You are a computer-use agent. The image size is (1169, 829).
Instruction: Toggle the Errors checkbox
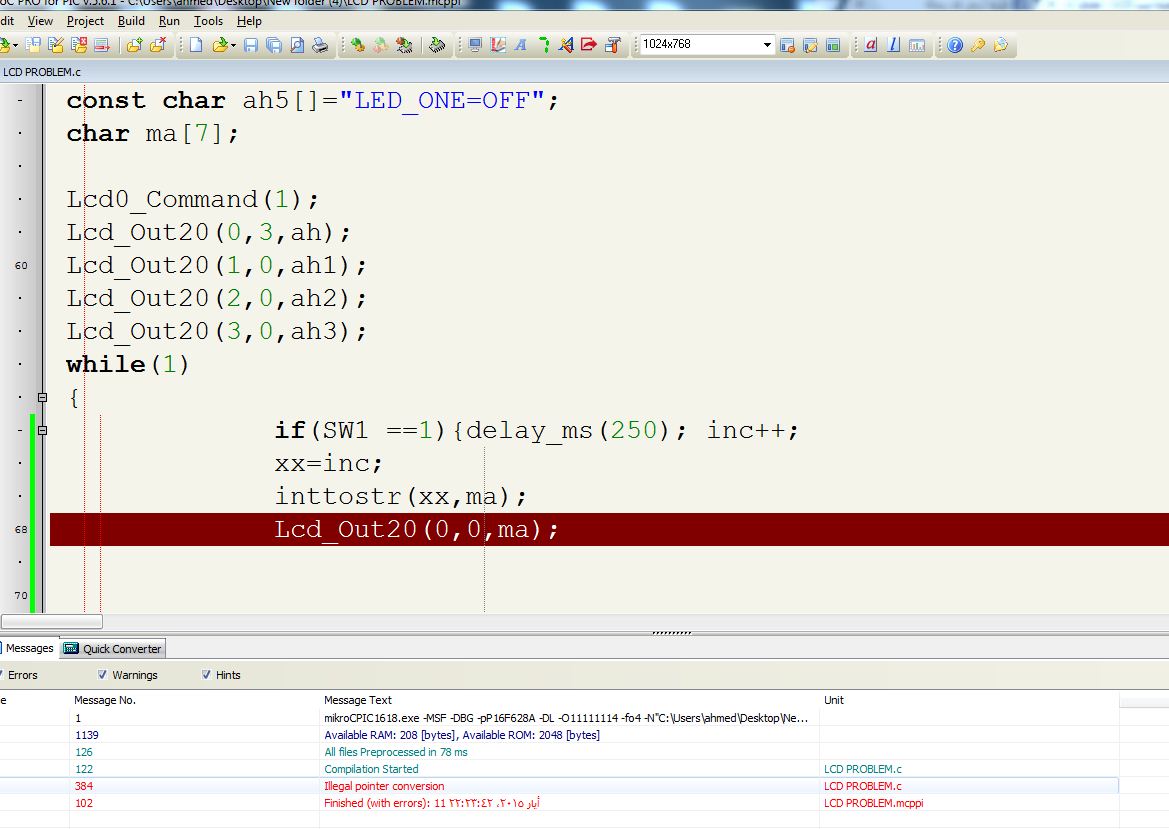coord(1,675)
